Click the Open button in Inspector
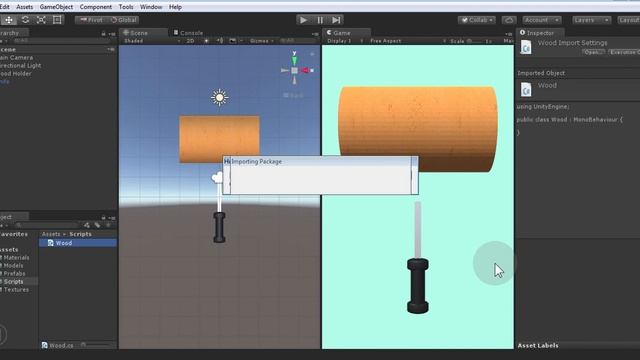640x360 pixels. point(593,52)
